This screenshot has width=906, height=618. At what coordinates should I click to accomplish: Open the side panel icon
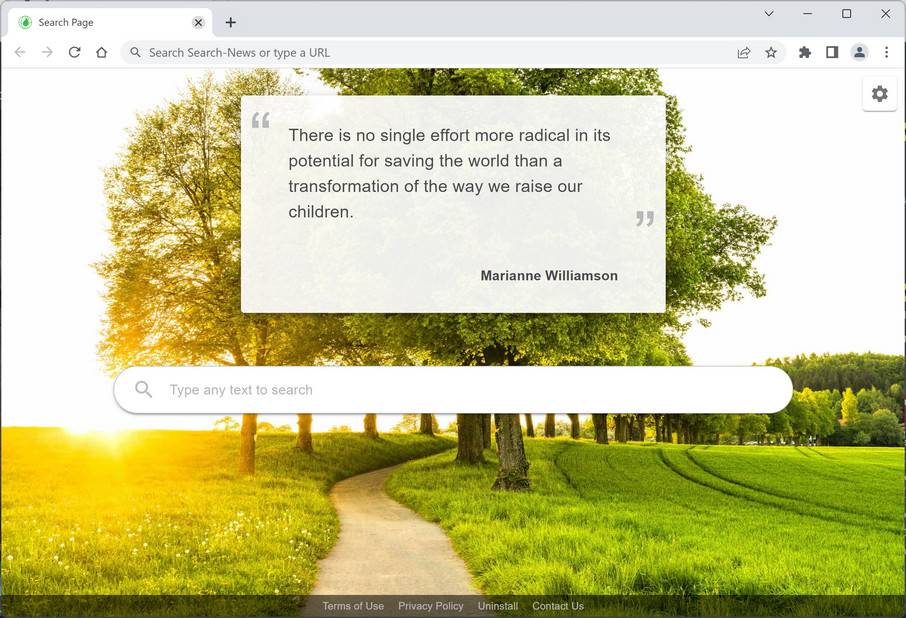click(832, 53)
